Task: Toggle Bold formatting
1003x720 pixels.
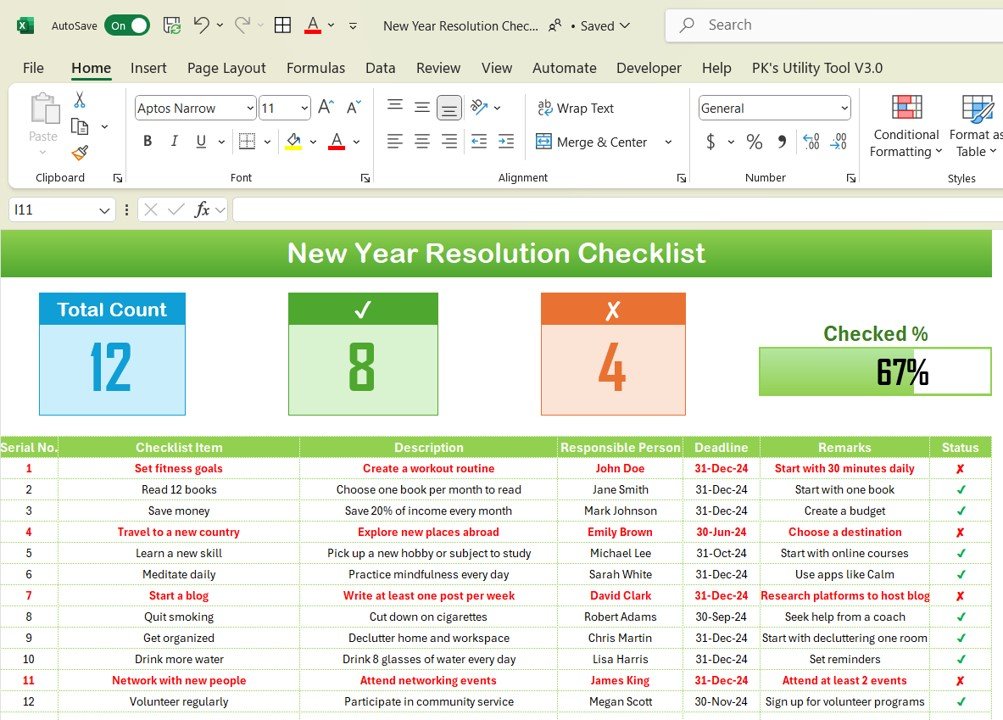Action: [148, 141]
